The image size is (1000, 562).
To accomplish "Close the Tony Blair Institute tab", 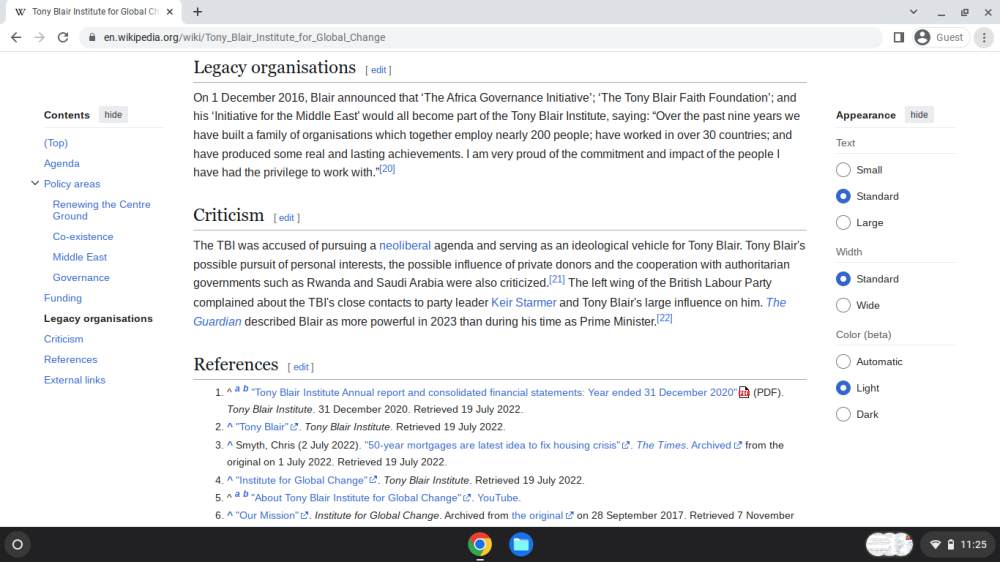I will point(170,11).
